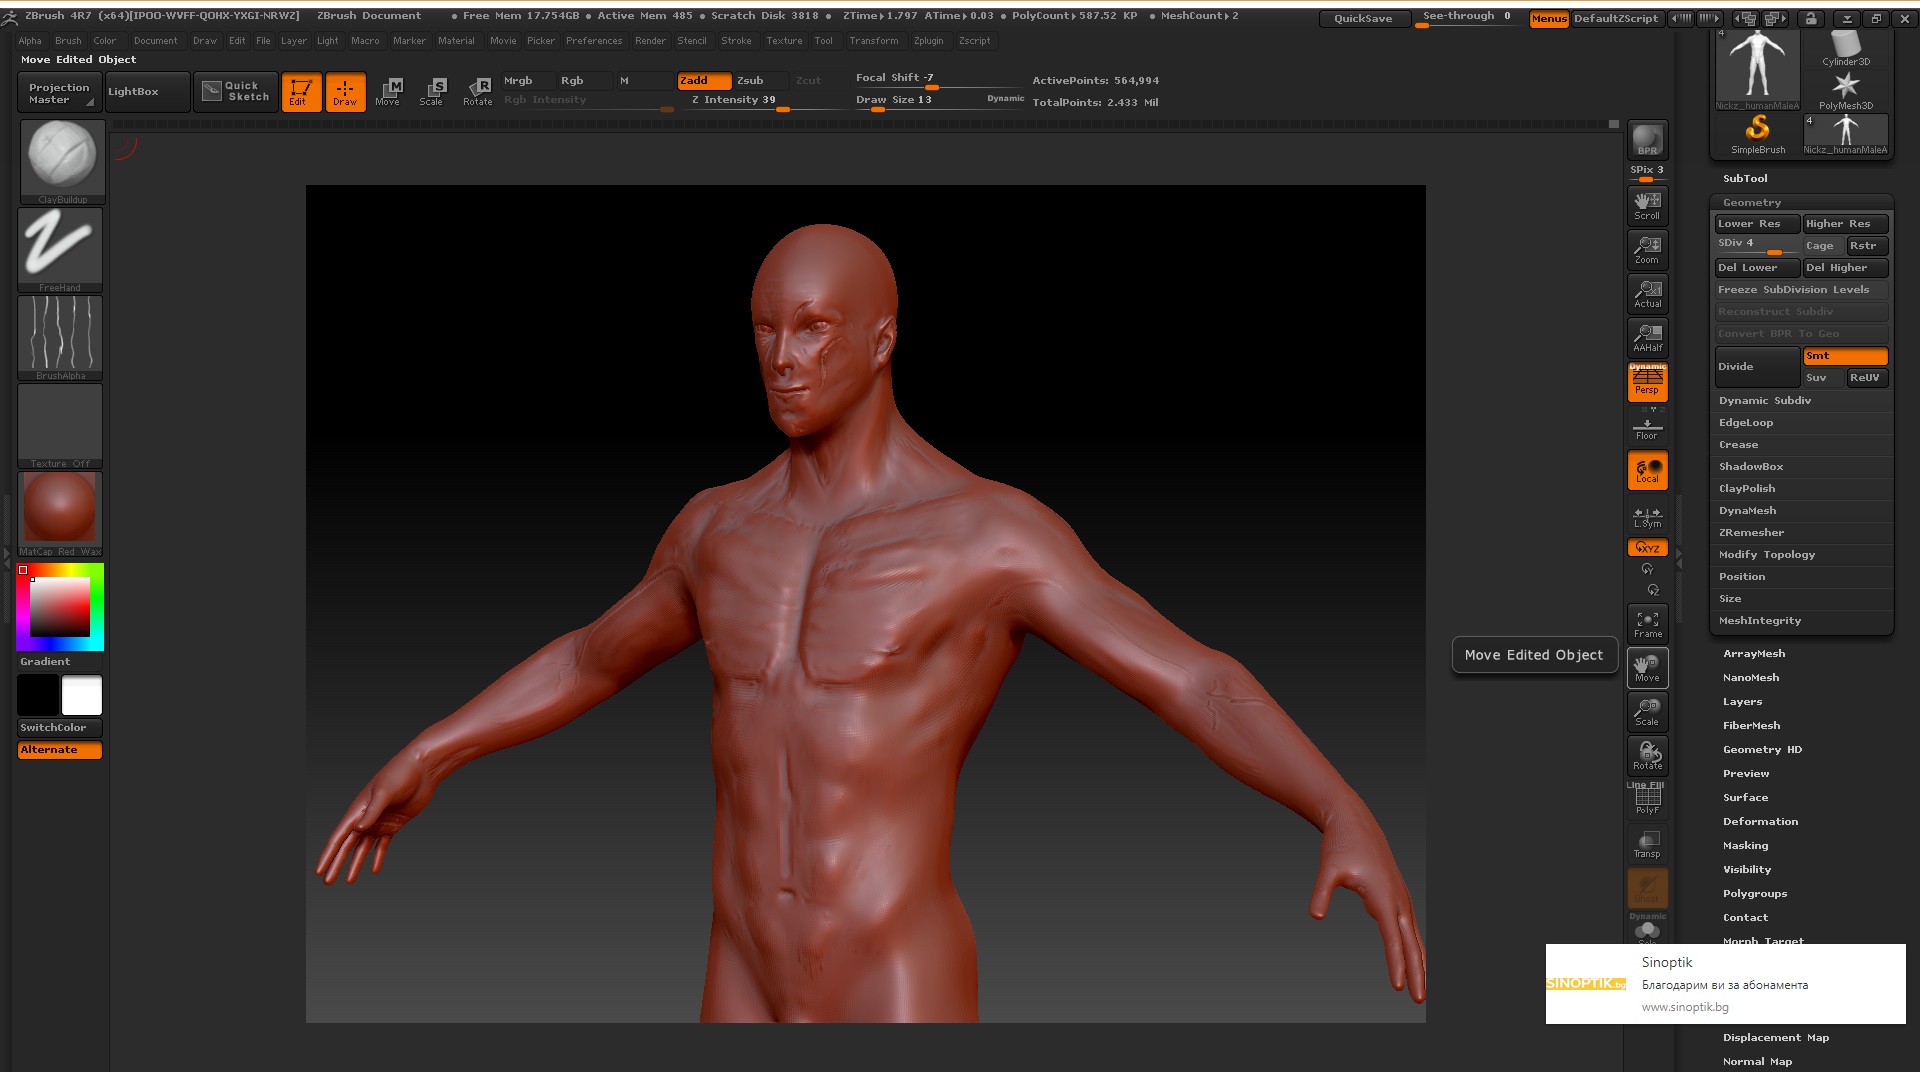Pick a color in the color picker
Image resolution: width=1922 pixels, height=1072 pixels.
tap(60, 607)
